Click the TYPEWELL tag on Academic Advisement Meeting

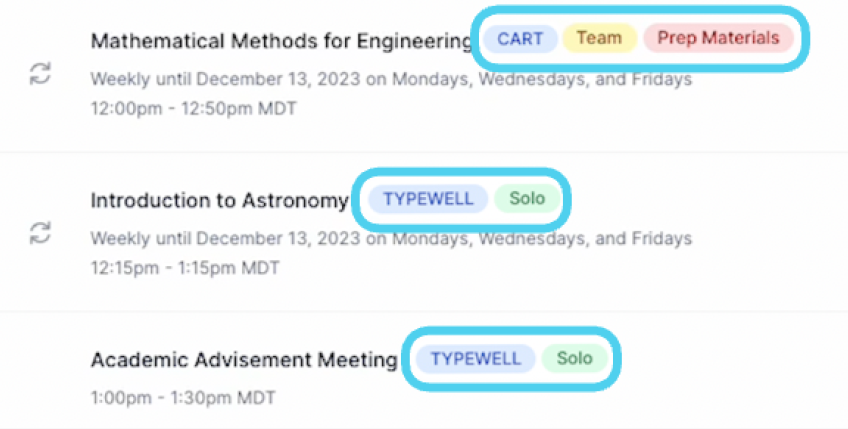pos(475,358)
